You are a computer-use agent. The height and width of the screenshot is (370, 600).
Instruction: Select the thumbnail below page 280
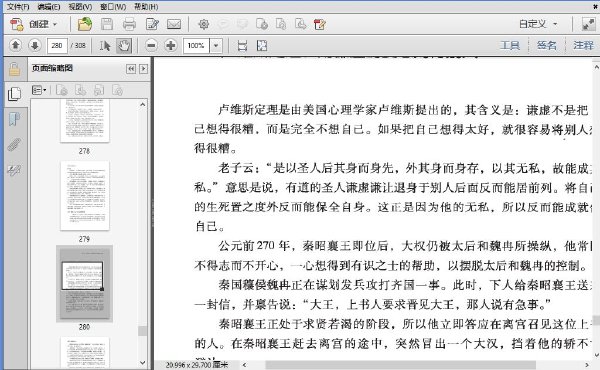(85, 352)
